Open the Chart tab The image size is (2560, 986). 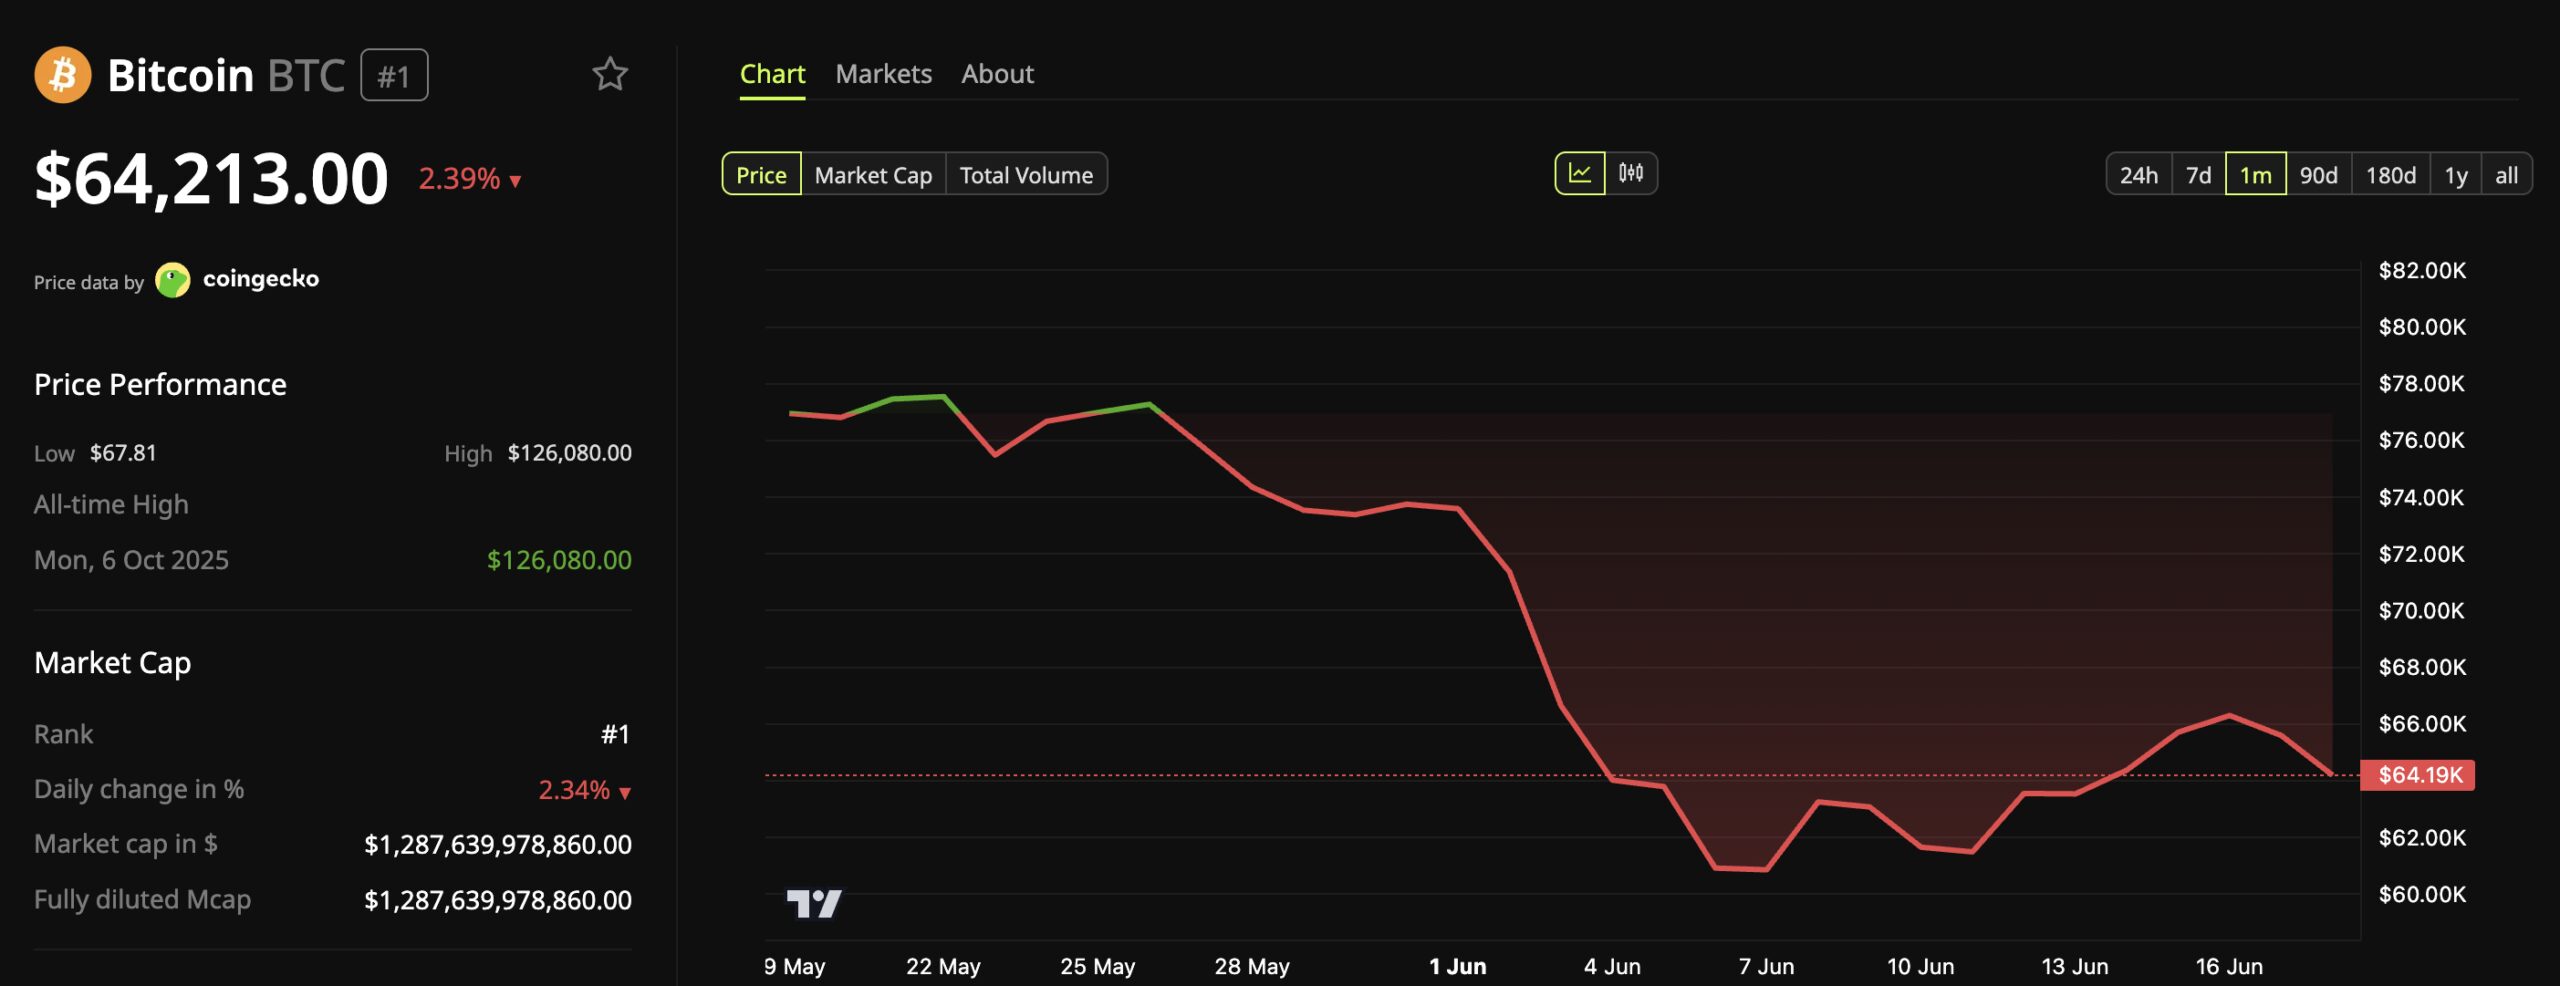[772, 74]
